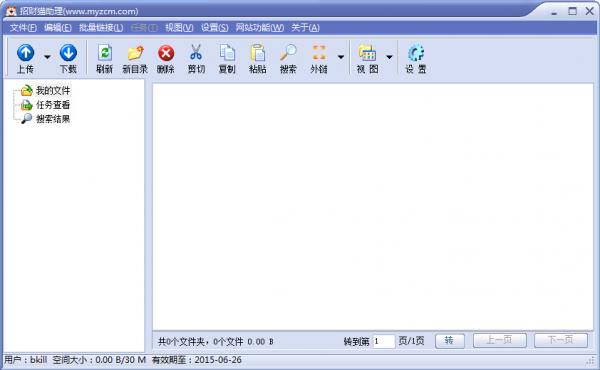Image resolution: width=600 pixels, height=370 pixels.
Task: Expand the dropdown arrow next to 外链
Action: (x=341, y=57)
